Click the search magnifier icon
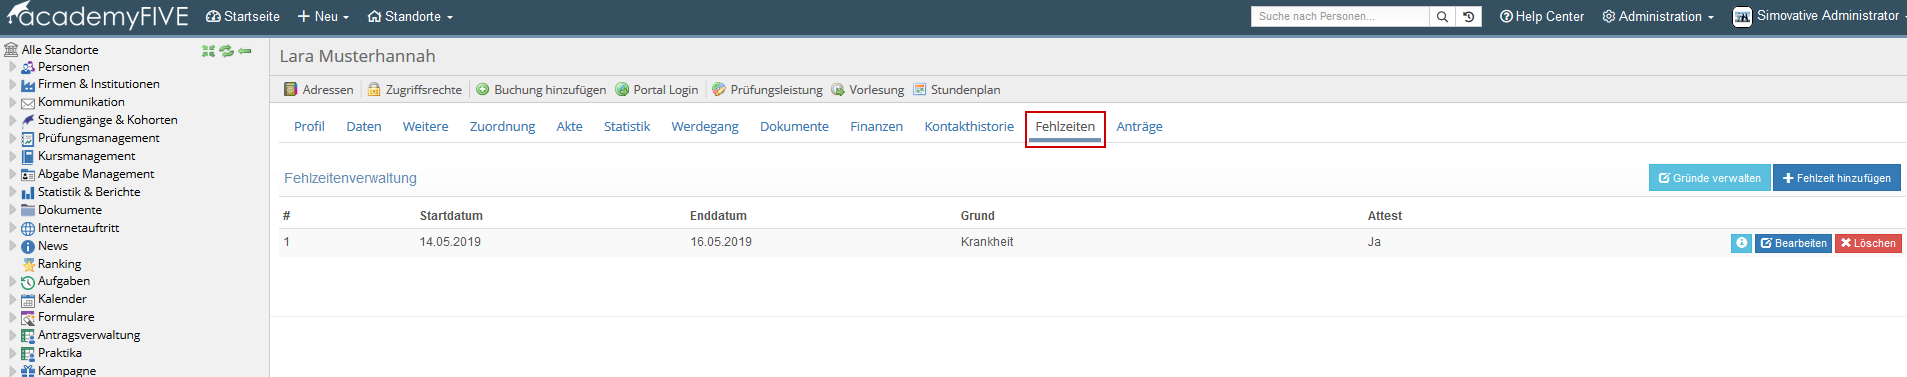The height and width of the screenshot is (377, 1907). point(1442,16)
